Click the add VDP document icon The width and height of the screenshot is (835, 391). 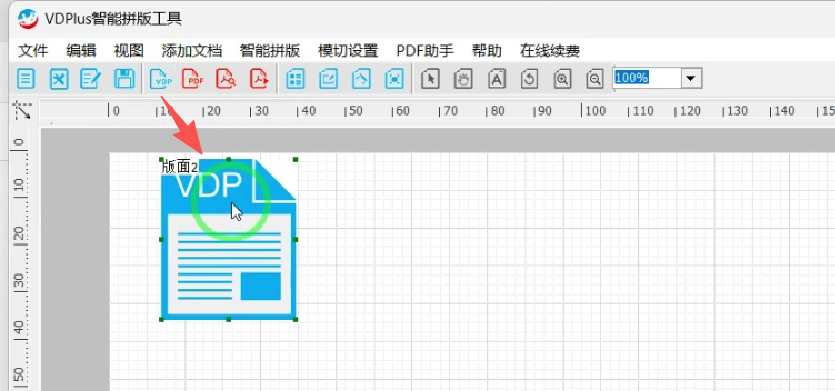point(161,79)
